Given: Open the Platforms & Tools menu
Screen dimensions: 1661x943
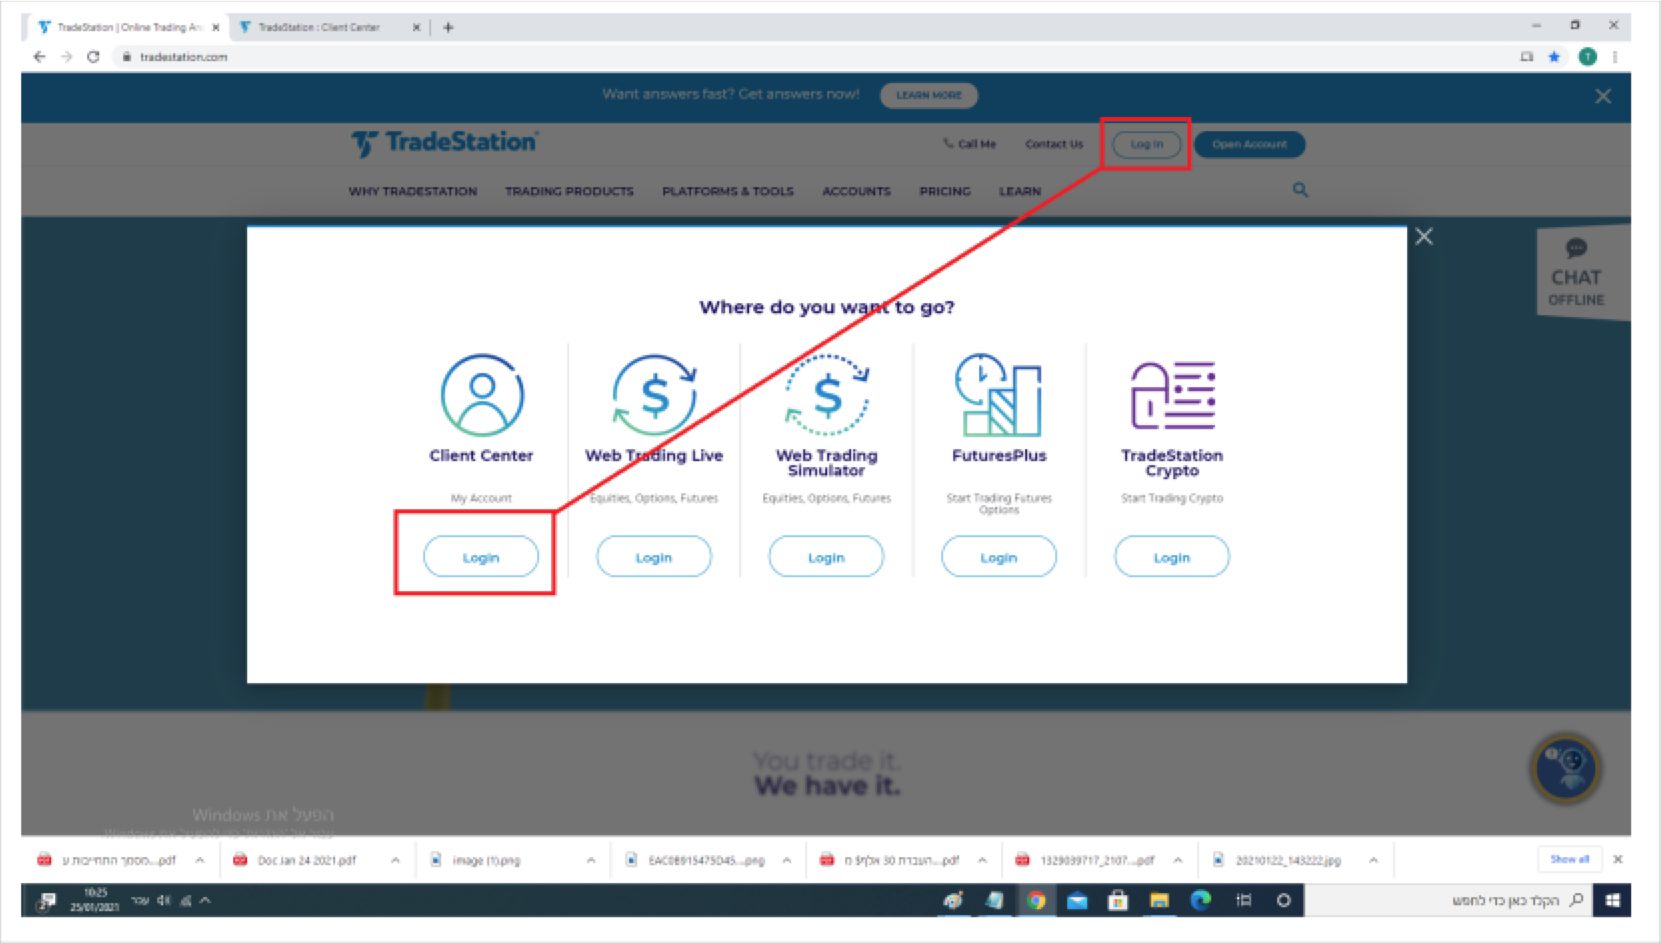Looking at the screenshot, I should point(727,191).
